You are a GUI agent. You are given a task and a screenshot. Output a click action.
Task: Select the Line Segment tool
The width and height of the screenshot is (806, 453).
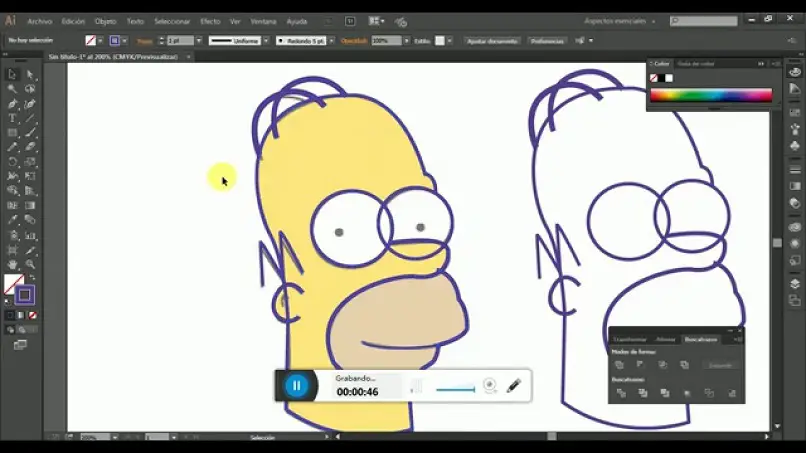(30, 118)
